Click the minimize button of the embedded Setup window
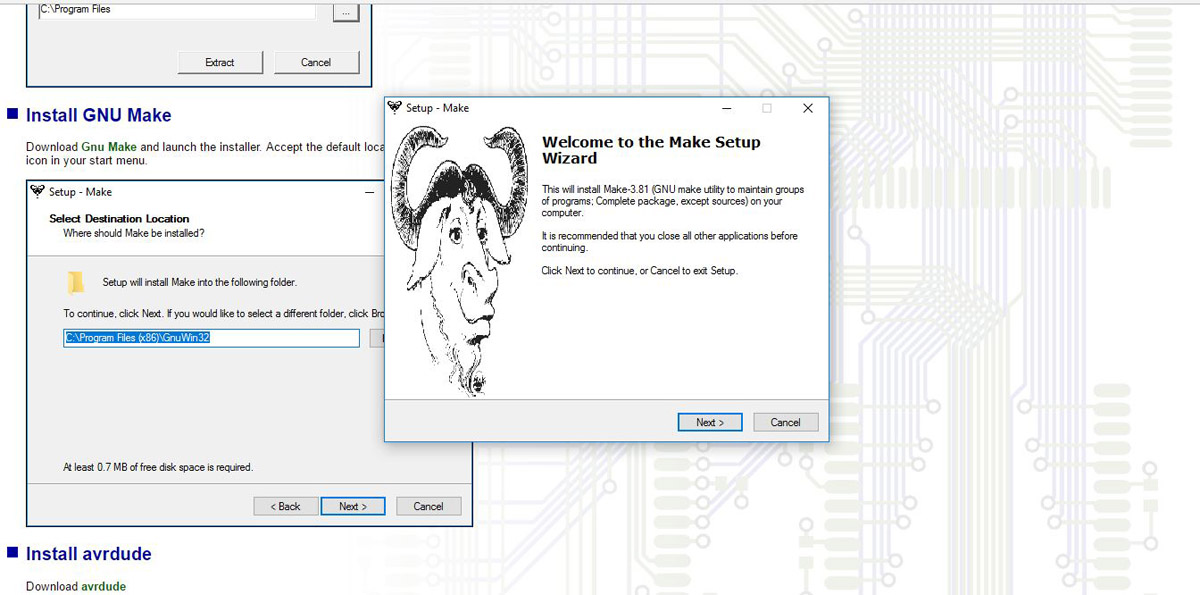 369,192
